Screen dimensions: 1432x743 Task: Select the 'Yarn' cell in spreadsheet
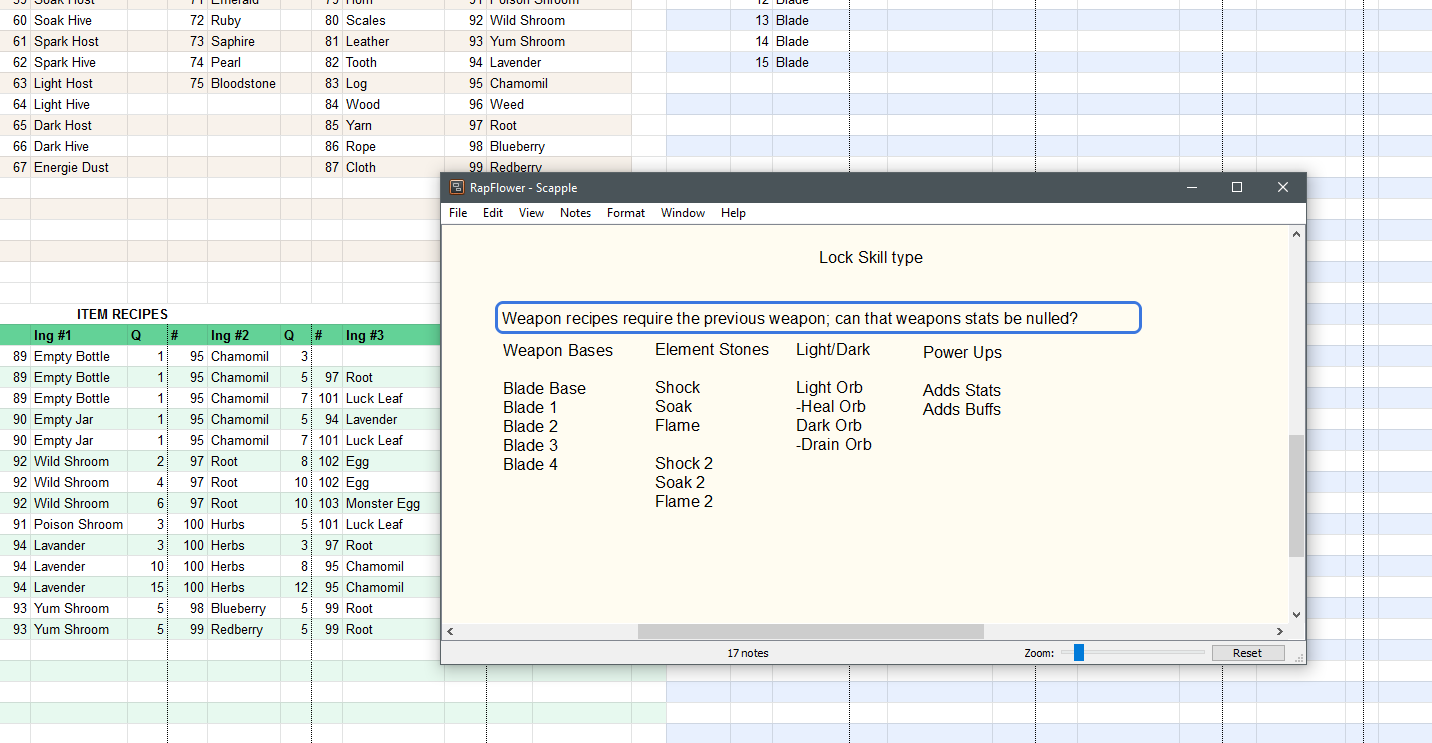[394, 125]
